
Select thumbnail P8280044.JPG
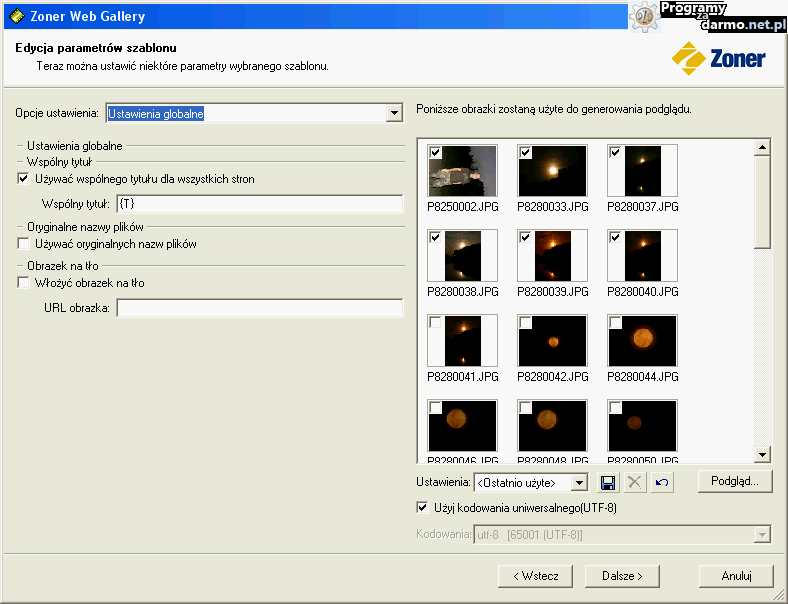[643, 341]
